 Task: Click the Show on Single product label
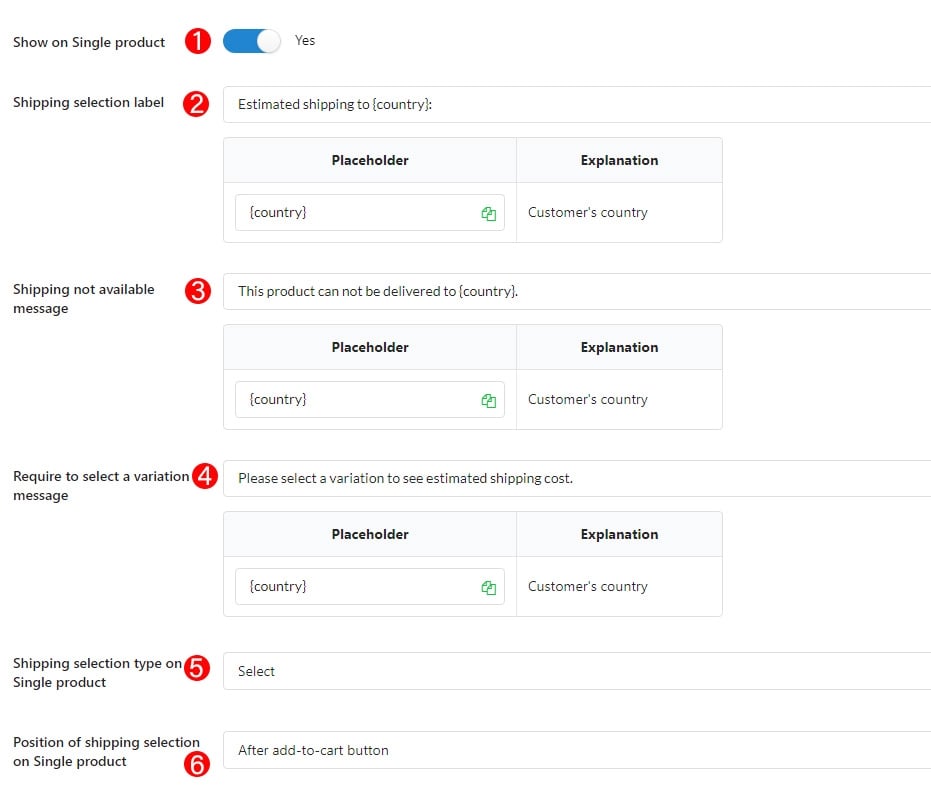(x=89, y=43)
